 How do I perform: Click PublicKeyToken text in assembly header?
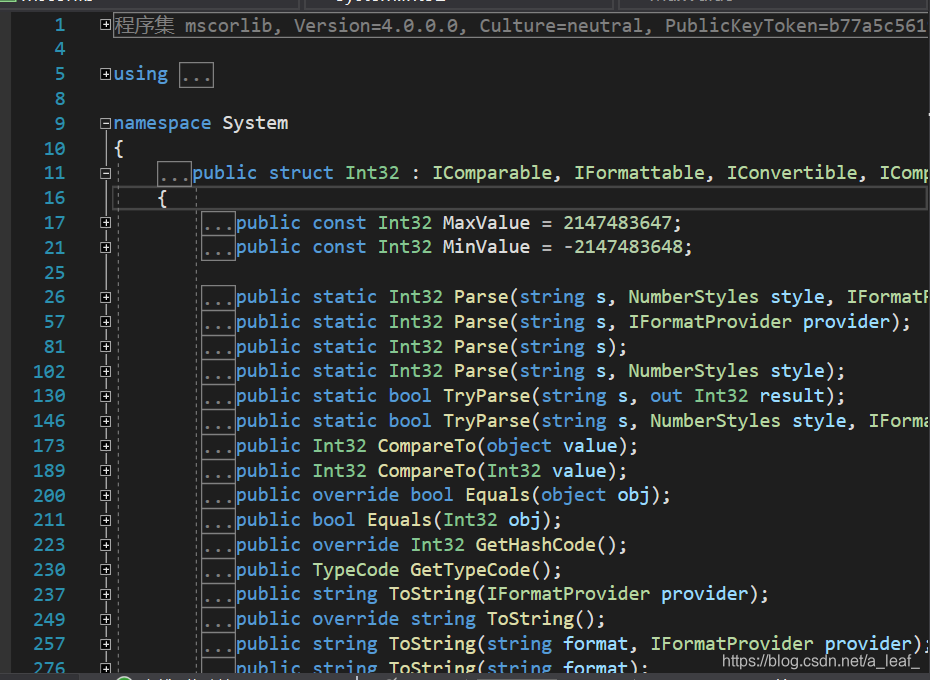[743, 26]
